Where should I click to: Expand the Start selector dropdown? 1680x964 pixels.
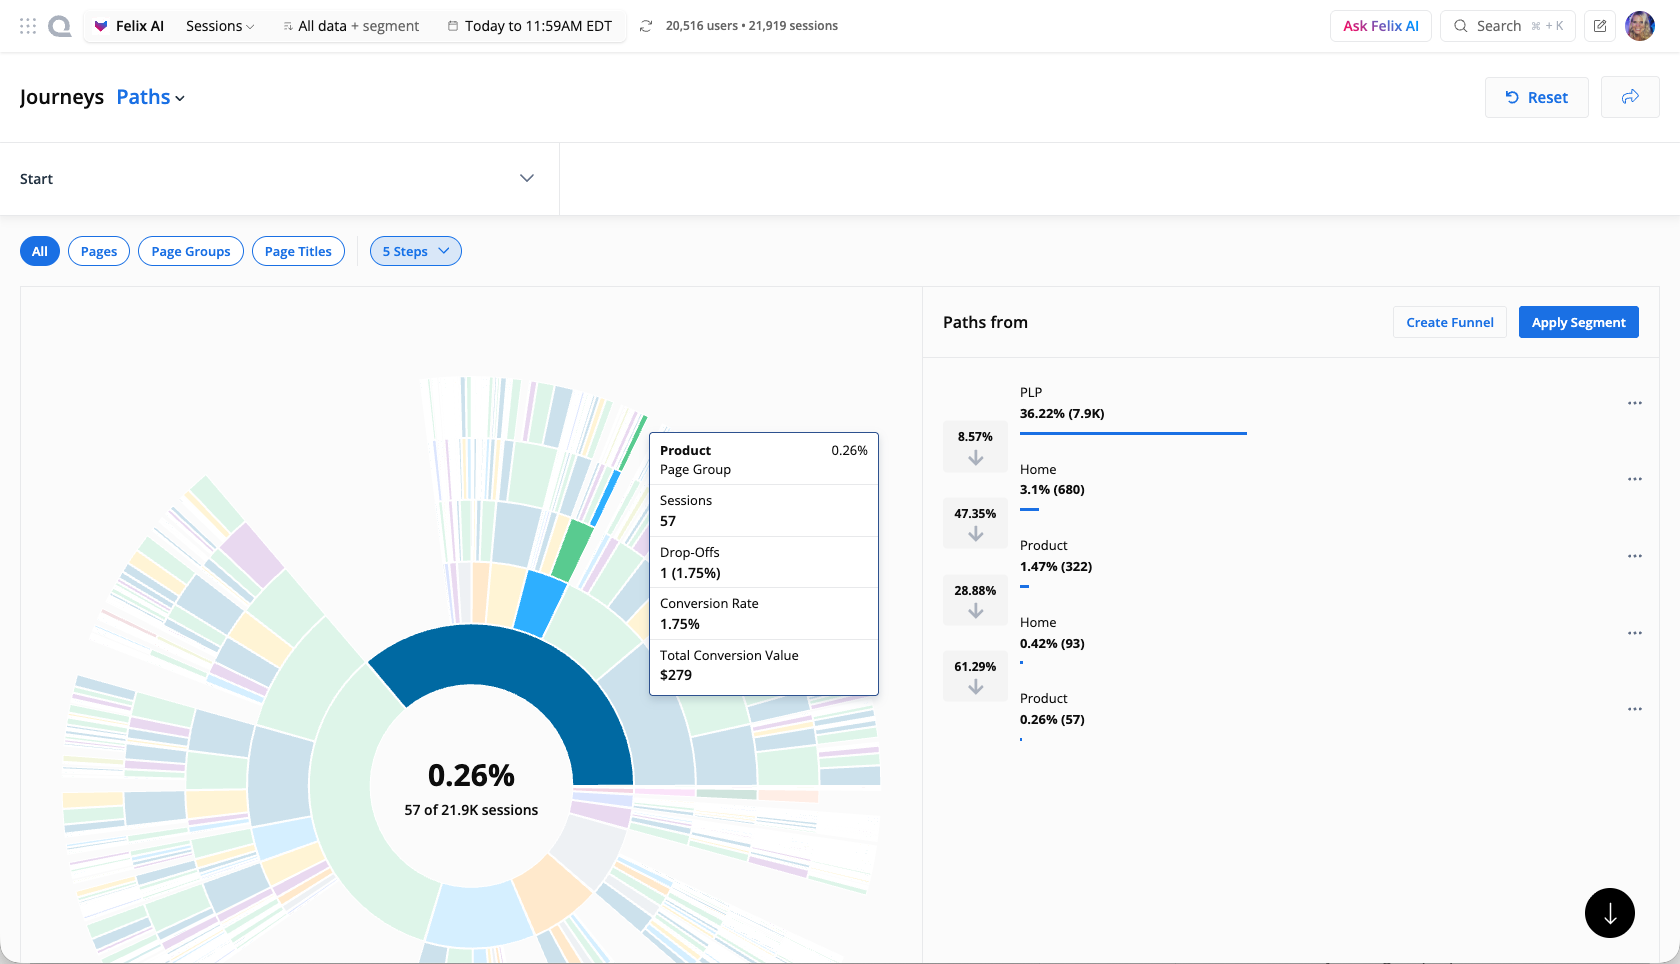279,179
